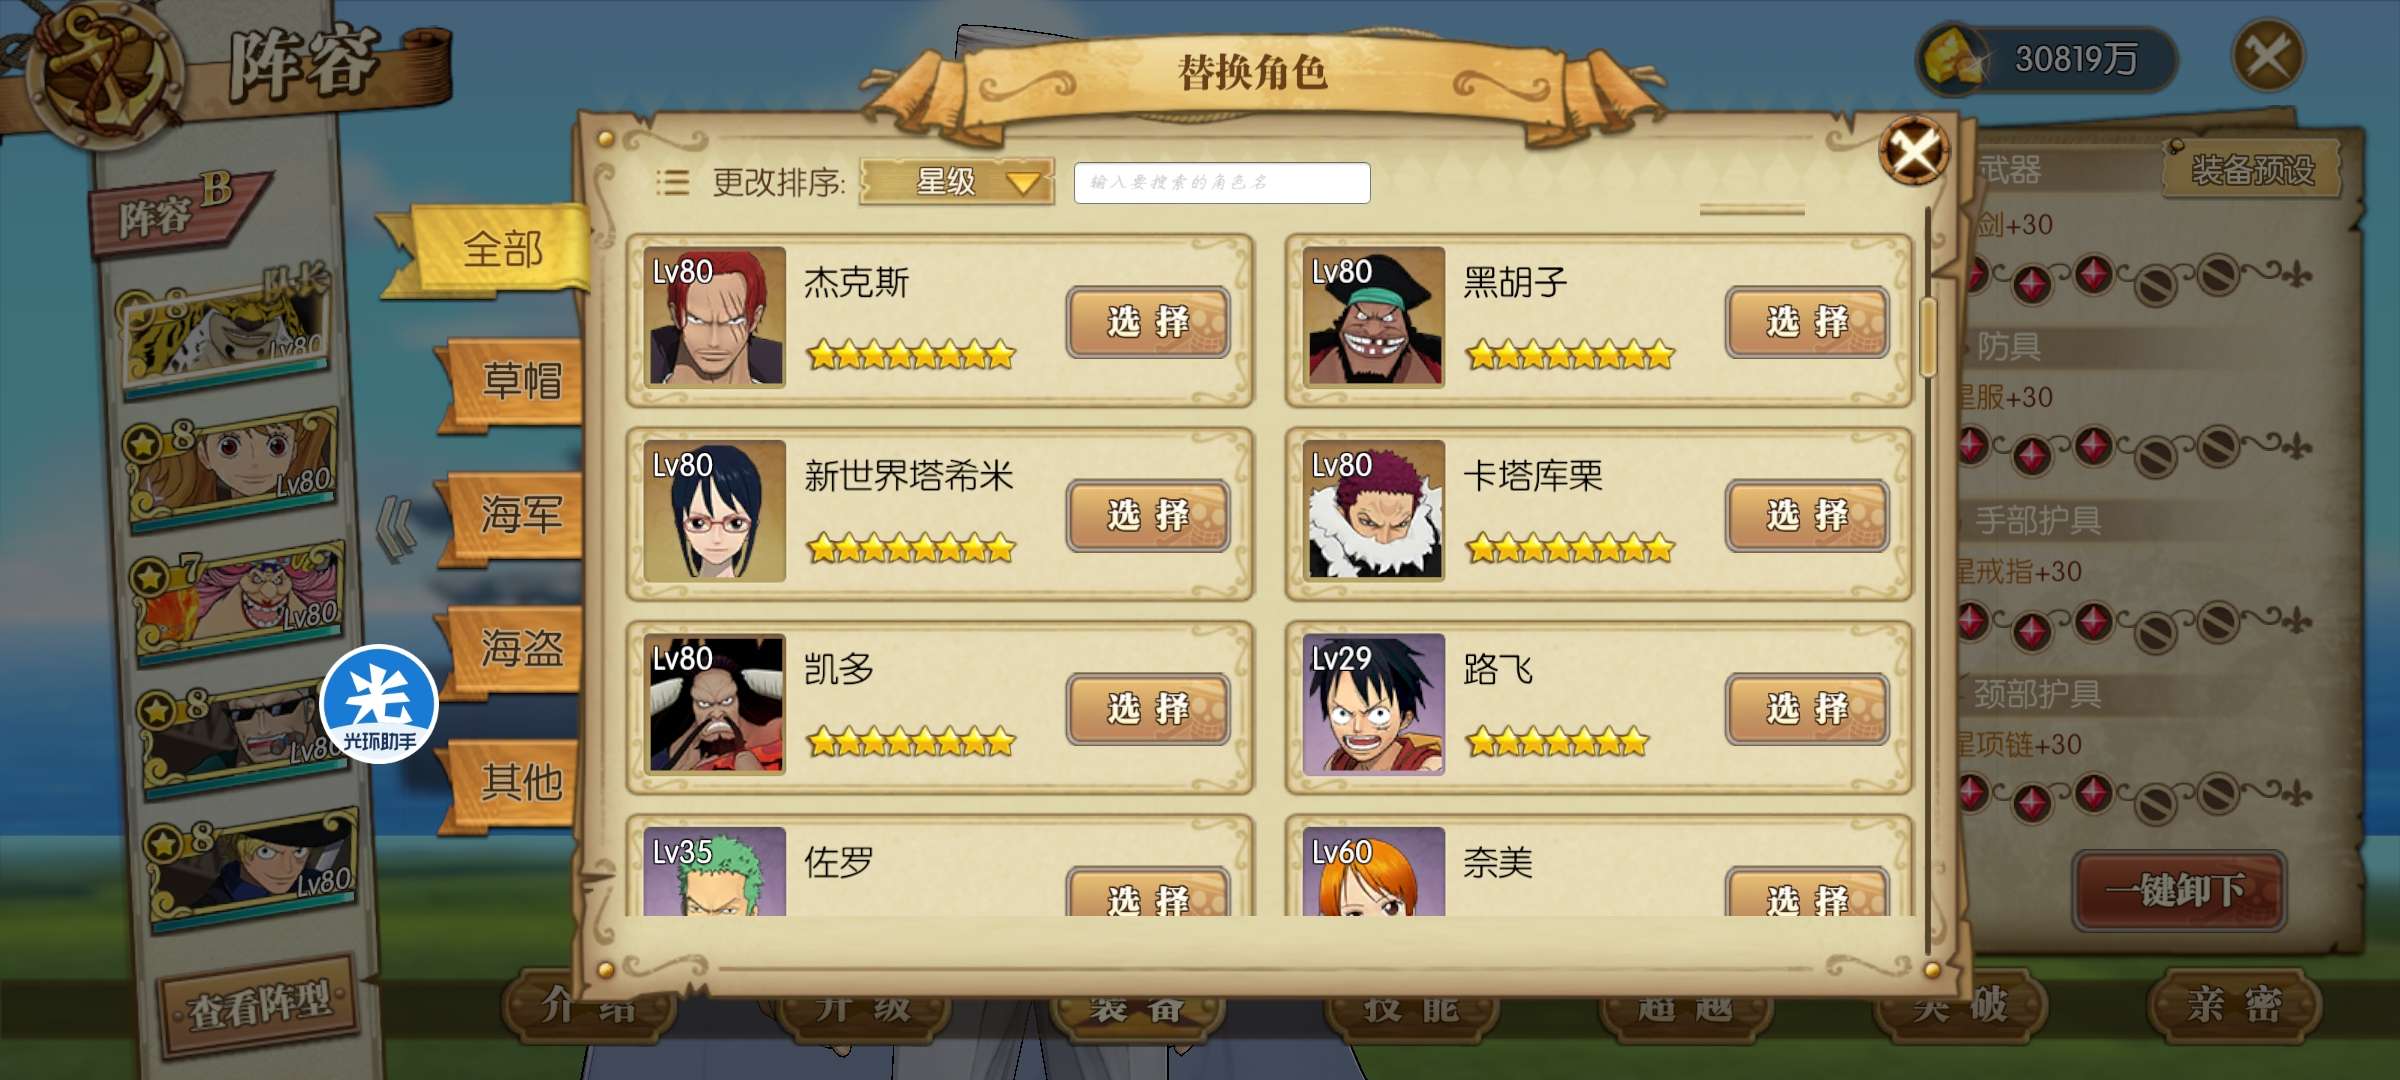The image size is (2400, 1080).
Task: Click 选择 button for 新世界塔希米
Action: [x=1148, y=516]
